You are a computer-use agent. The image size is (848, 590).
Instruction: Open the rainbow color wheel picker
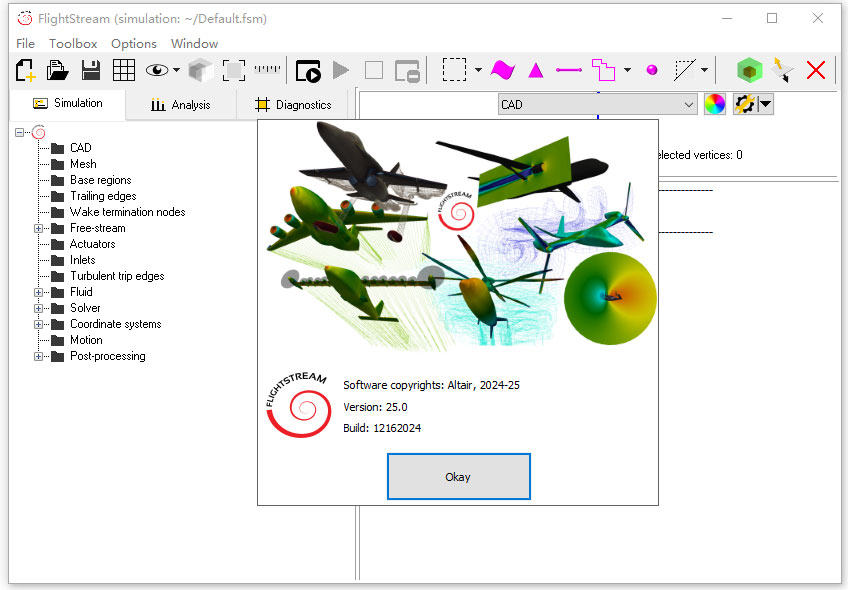coord(714,104)
